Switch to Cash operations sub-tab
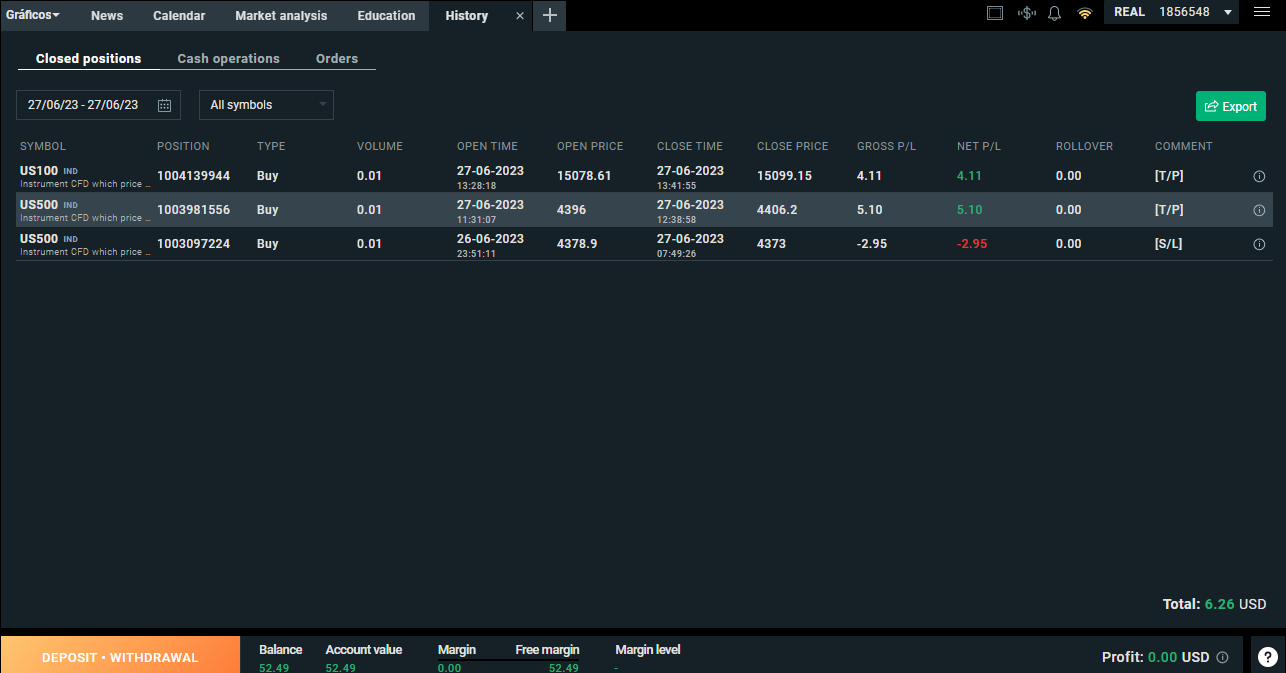This screenshot has height=673, width=1286. pos(228,59)
